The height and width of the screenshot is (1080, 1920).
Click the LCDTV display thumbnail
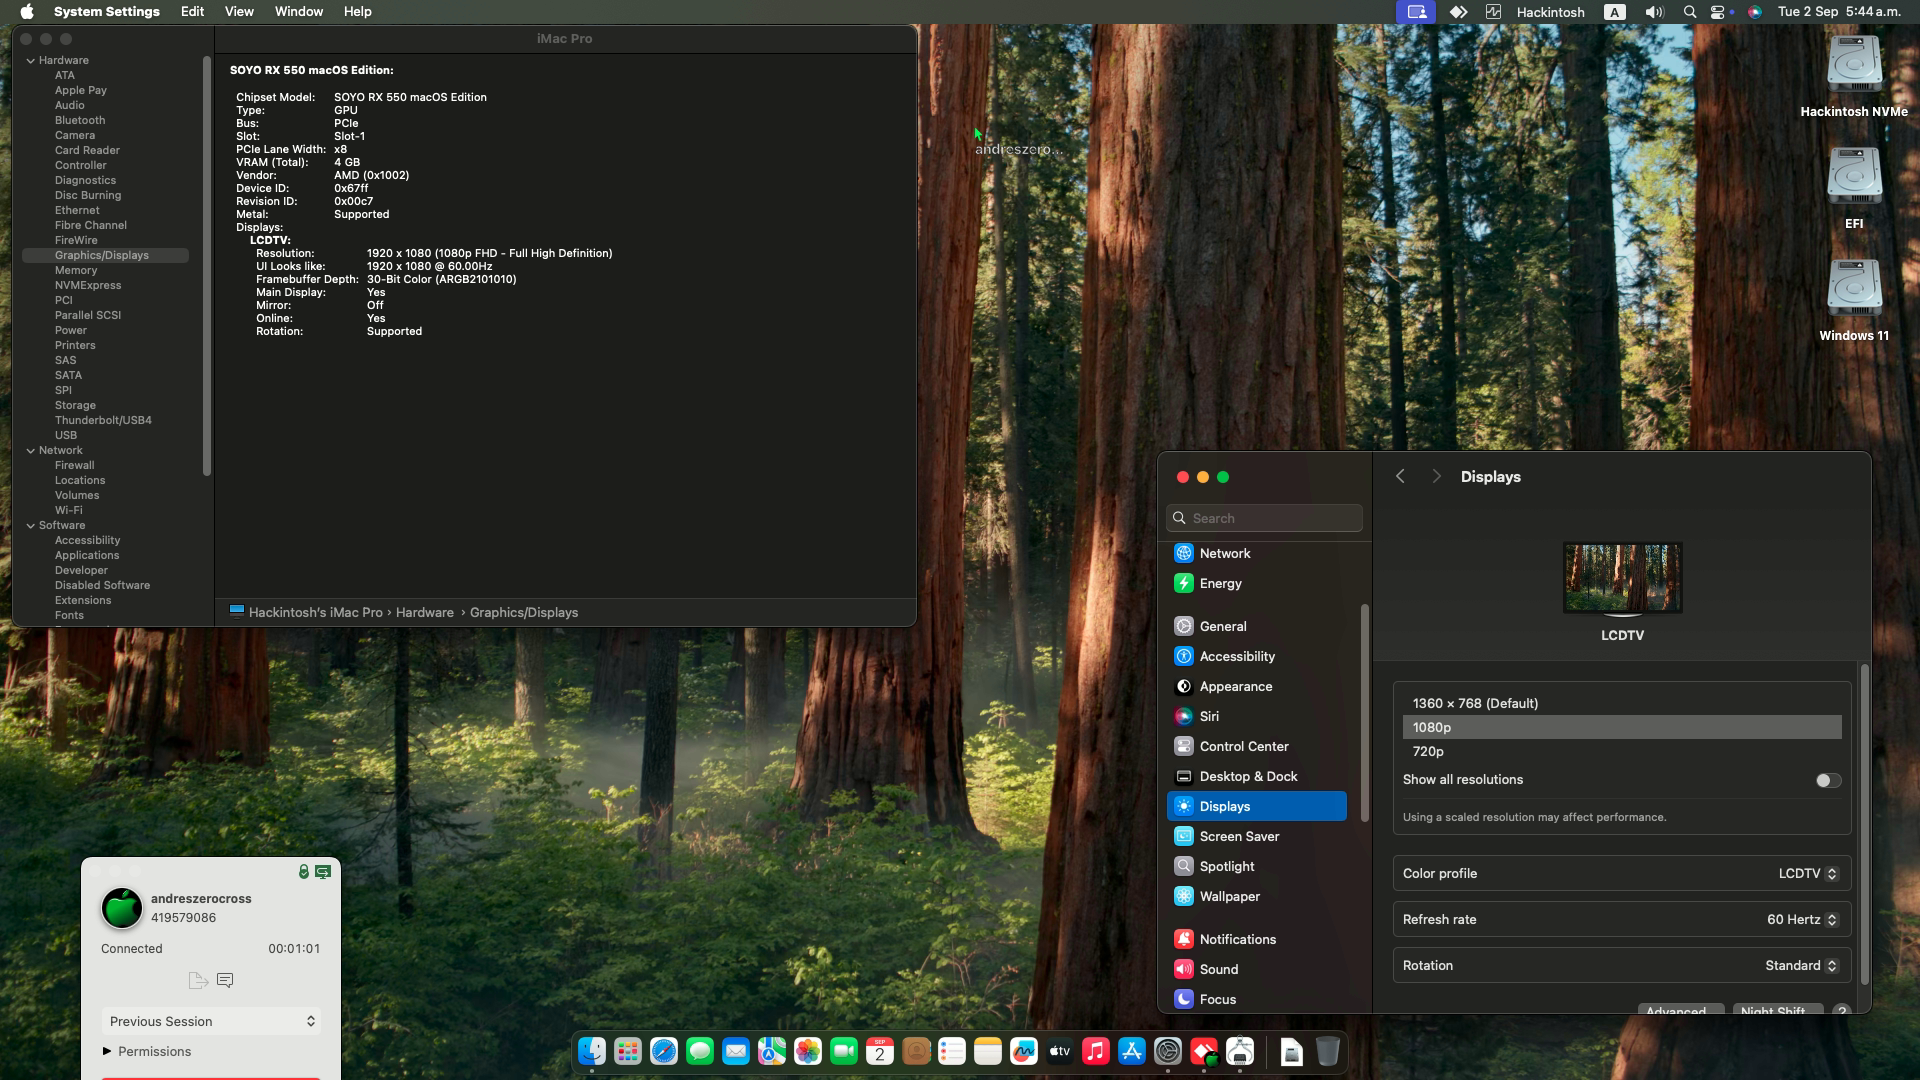pos(1622,578)
